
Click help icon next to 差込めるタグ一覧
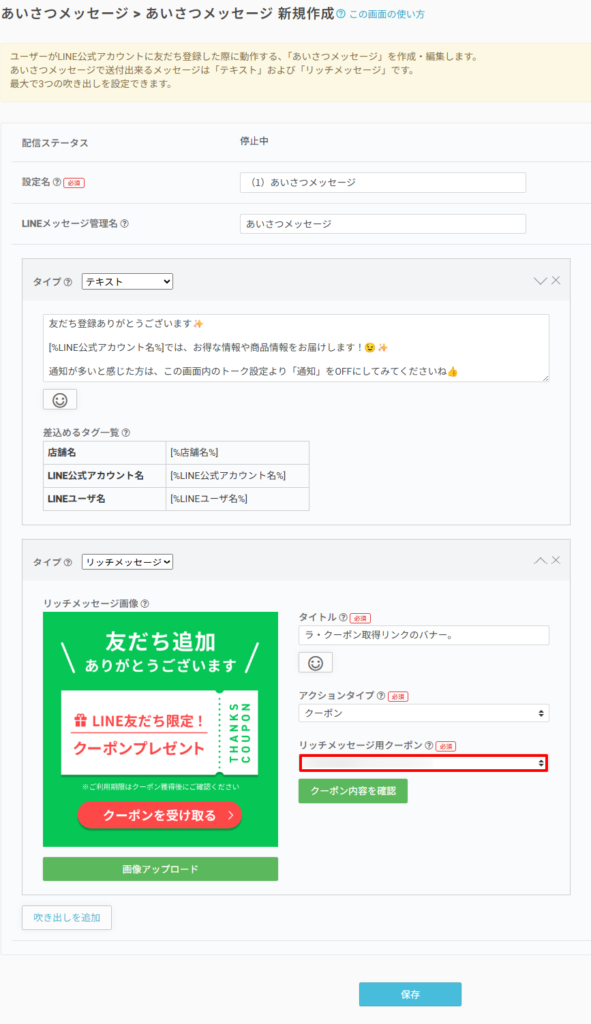tap(126, 432)
